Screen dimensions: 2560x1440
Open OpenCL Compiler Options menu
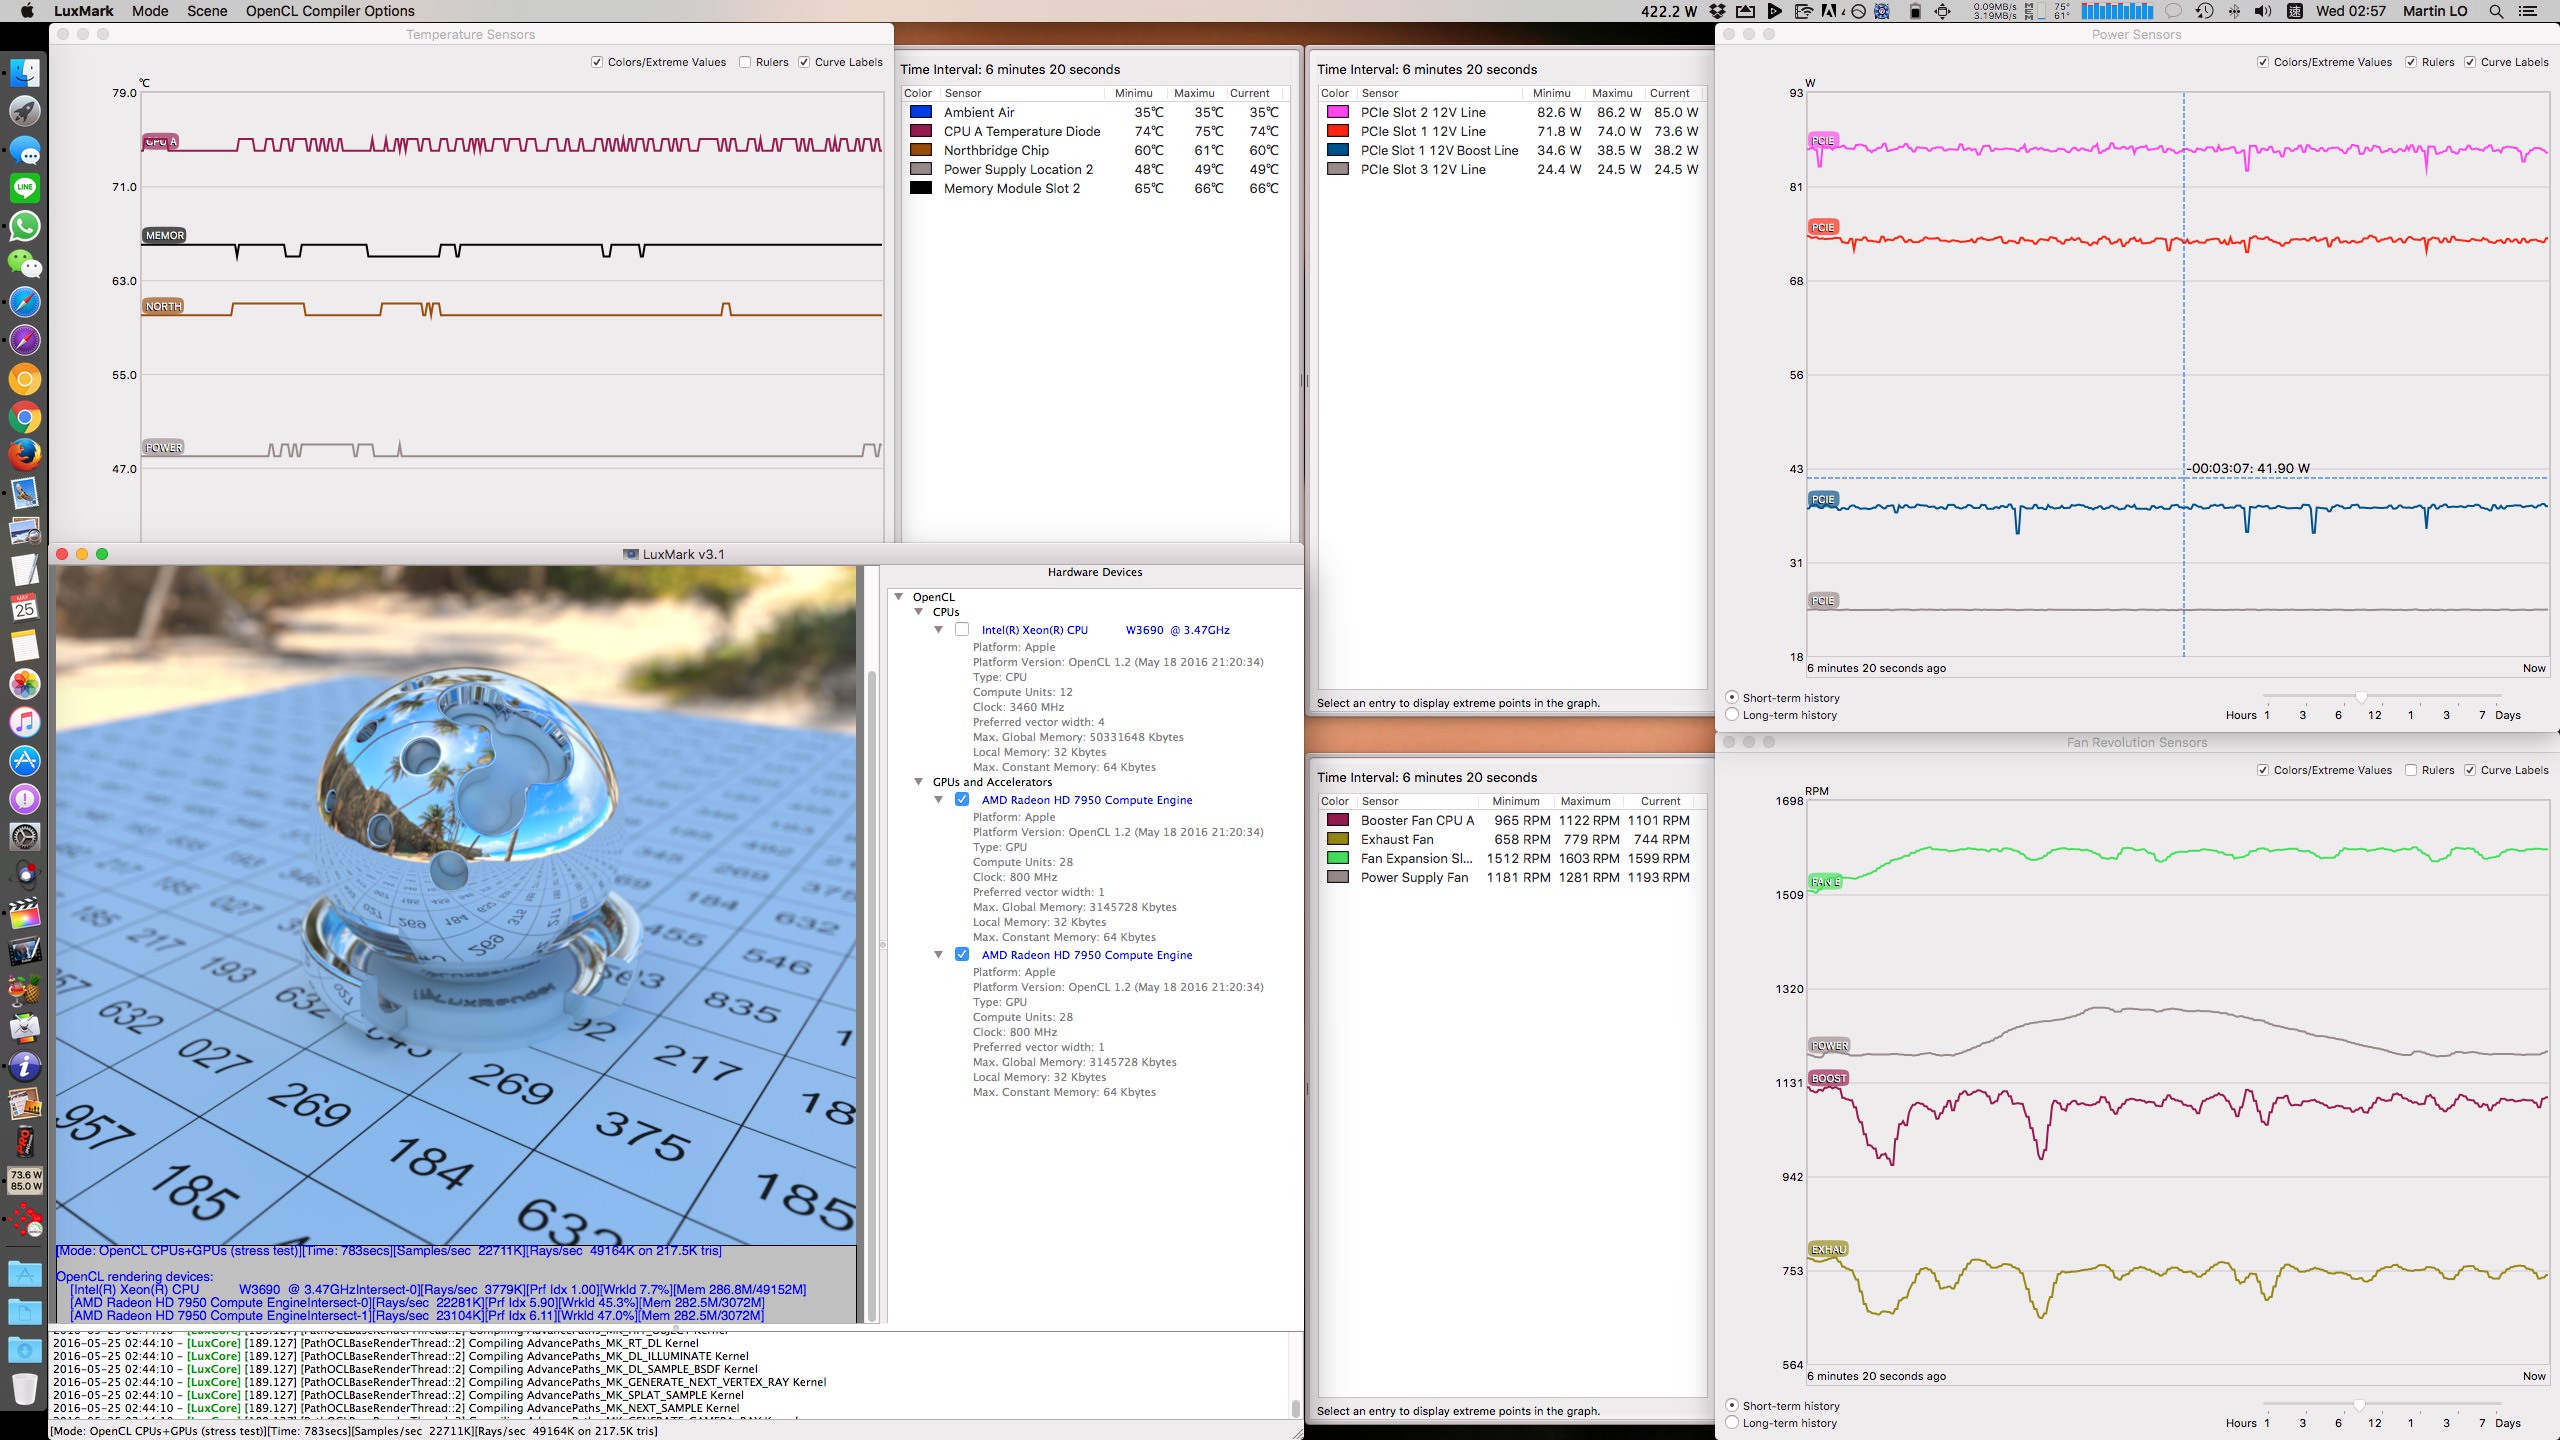(x=330, y=11)
